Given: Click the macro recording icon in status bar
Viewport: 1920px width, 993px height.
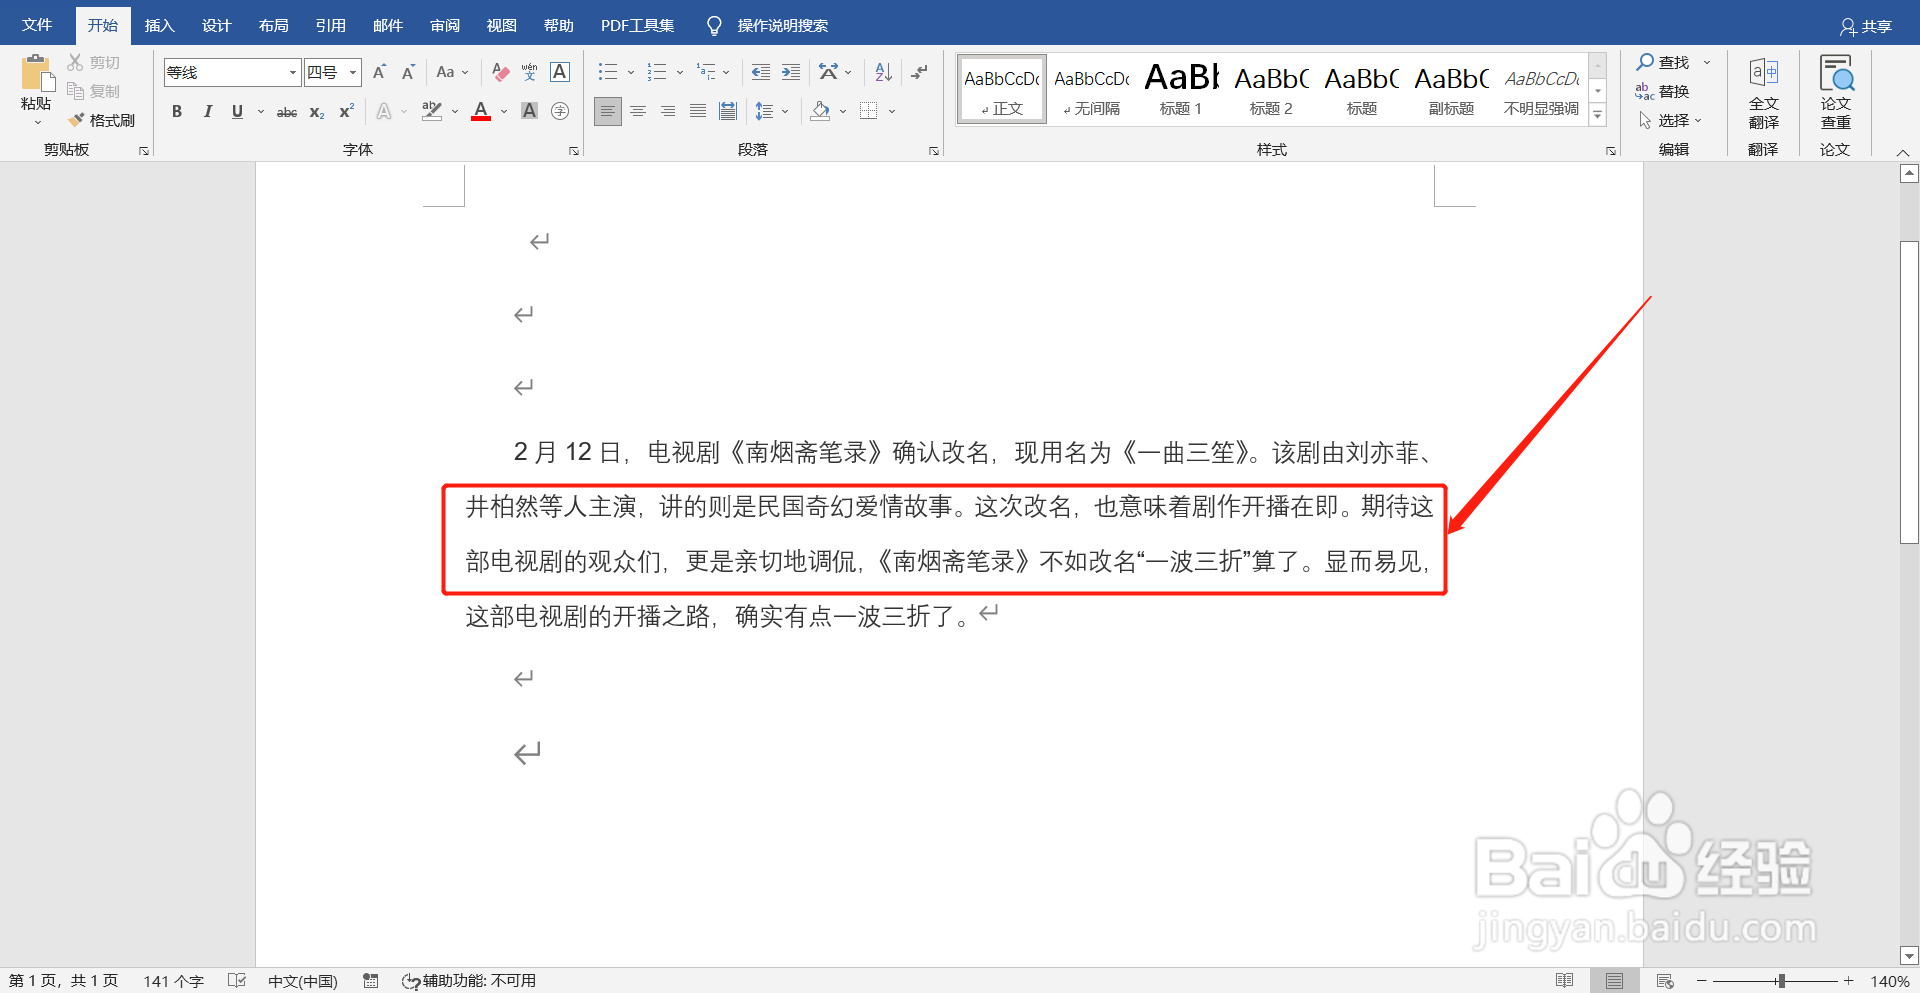Looking at the screenshot, I should pyautogui.click(x=371, y=981).
